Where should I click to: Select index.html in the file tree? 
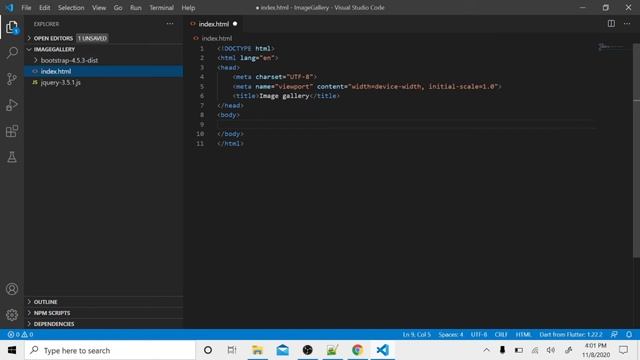tap(104, 71)
